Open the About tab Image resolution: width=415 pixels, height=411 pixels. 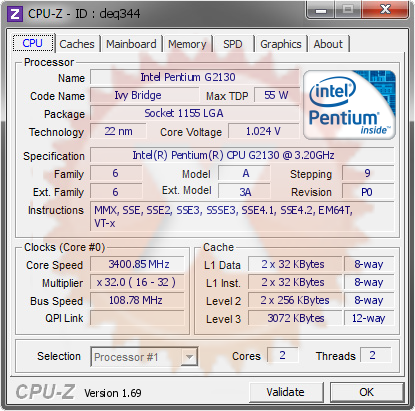[328, 44]
